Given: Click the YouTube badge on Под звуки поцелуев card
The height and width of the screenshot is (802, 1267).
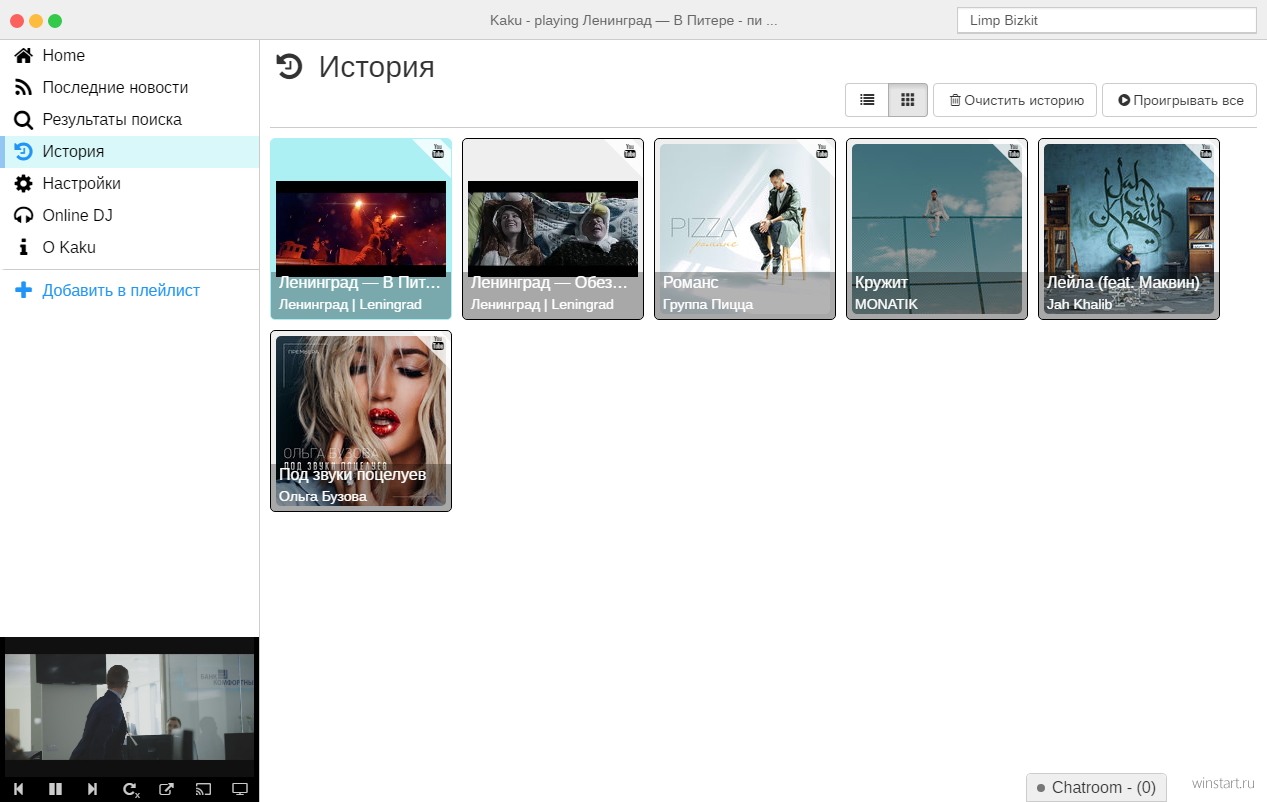Looking at the screenshot, I should (437, 343).
